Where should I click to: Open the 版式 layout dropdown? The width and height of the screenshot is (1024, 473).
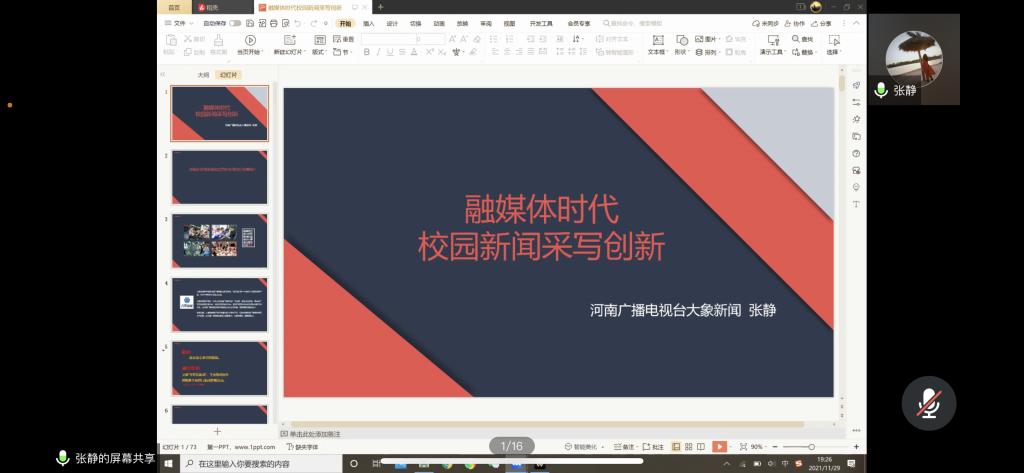[x=319, y=52]
